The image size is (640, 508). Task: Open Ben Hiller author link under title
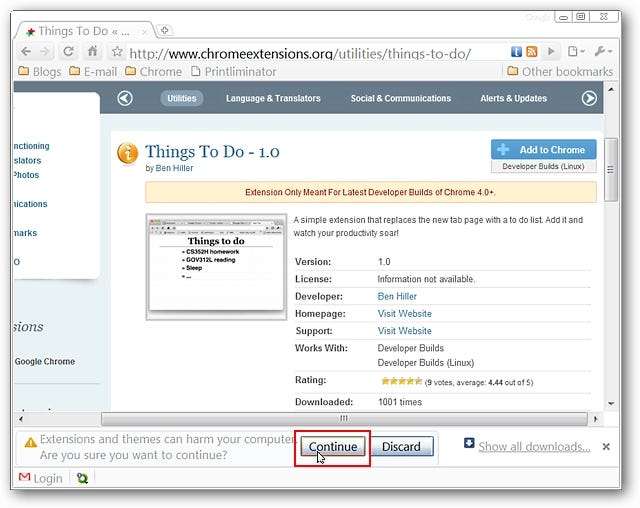click(174, 168)
